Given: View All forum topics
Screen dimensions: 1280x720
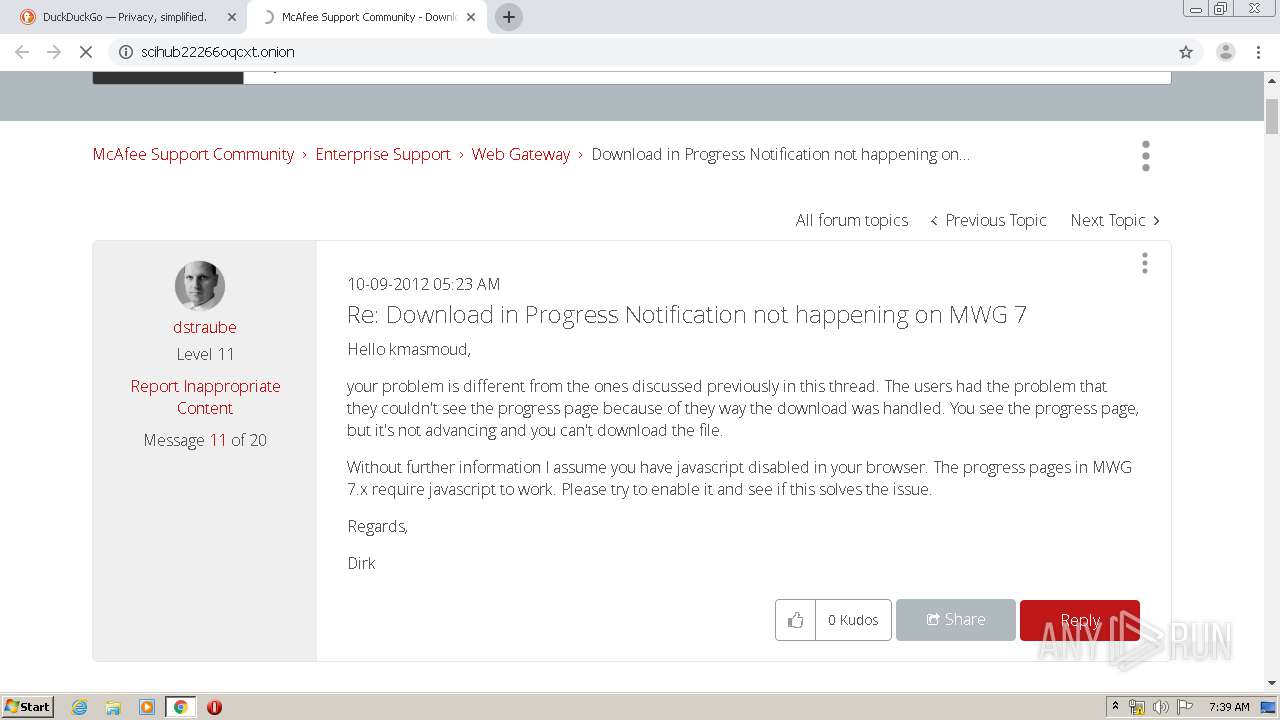Looking at the screenshot, I should tap(852, 220).
